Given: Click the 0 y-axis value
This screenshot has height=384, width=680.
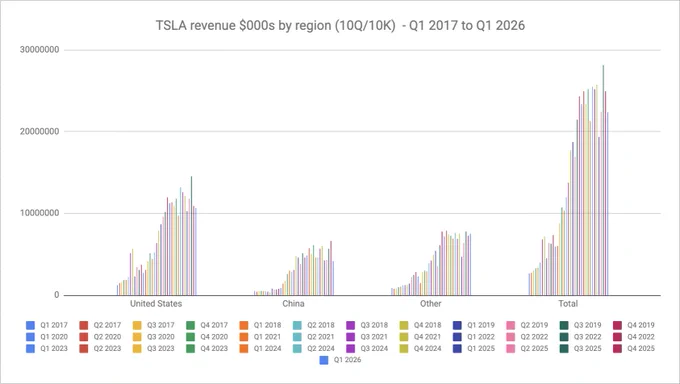Looking at the screenshot, I should click(57, 295).
